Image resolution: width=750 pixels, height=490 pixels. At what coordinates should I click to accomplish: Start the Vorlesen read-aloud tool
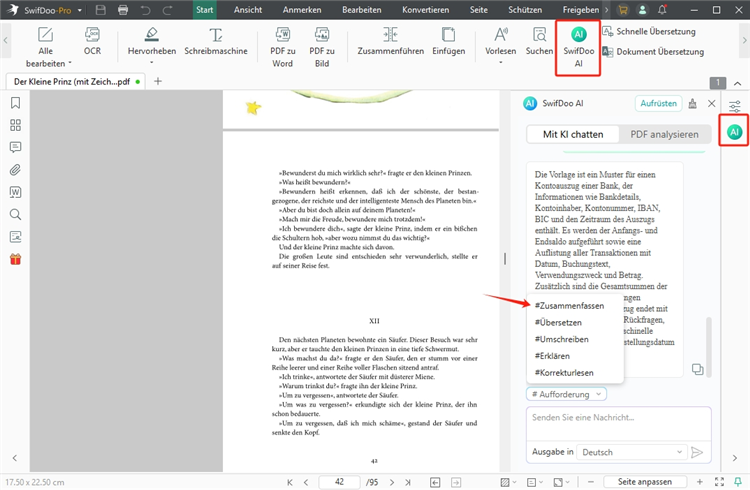[500, 41]
